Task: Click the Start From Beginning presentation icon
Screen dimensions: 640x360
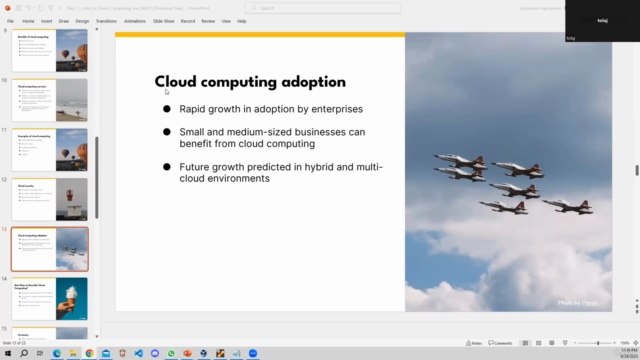Action: 51,8
